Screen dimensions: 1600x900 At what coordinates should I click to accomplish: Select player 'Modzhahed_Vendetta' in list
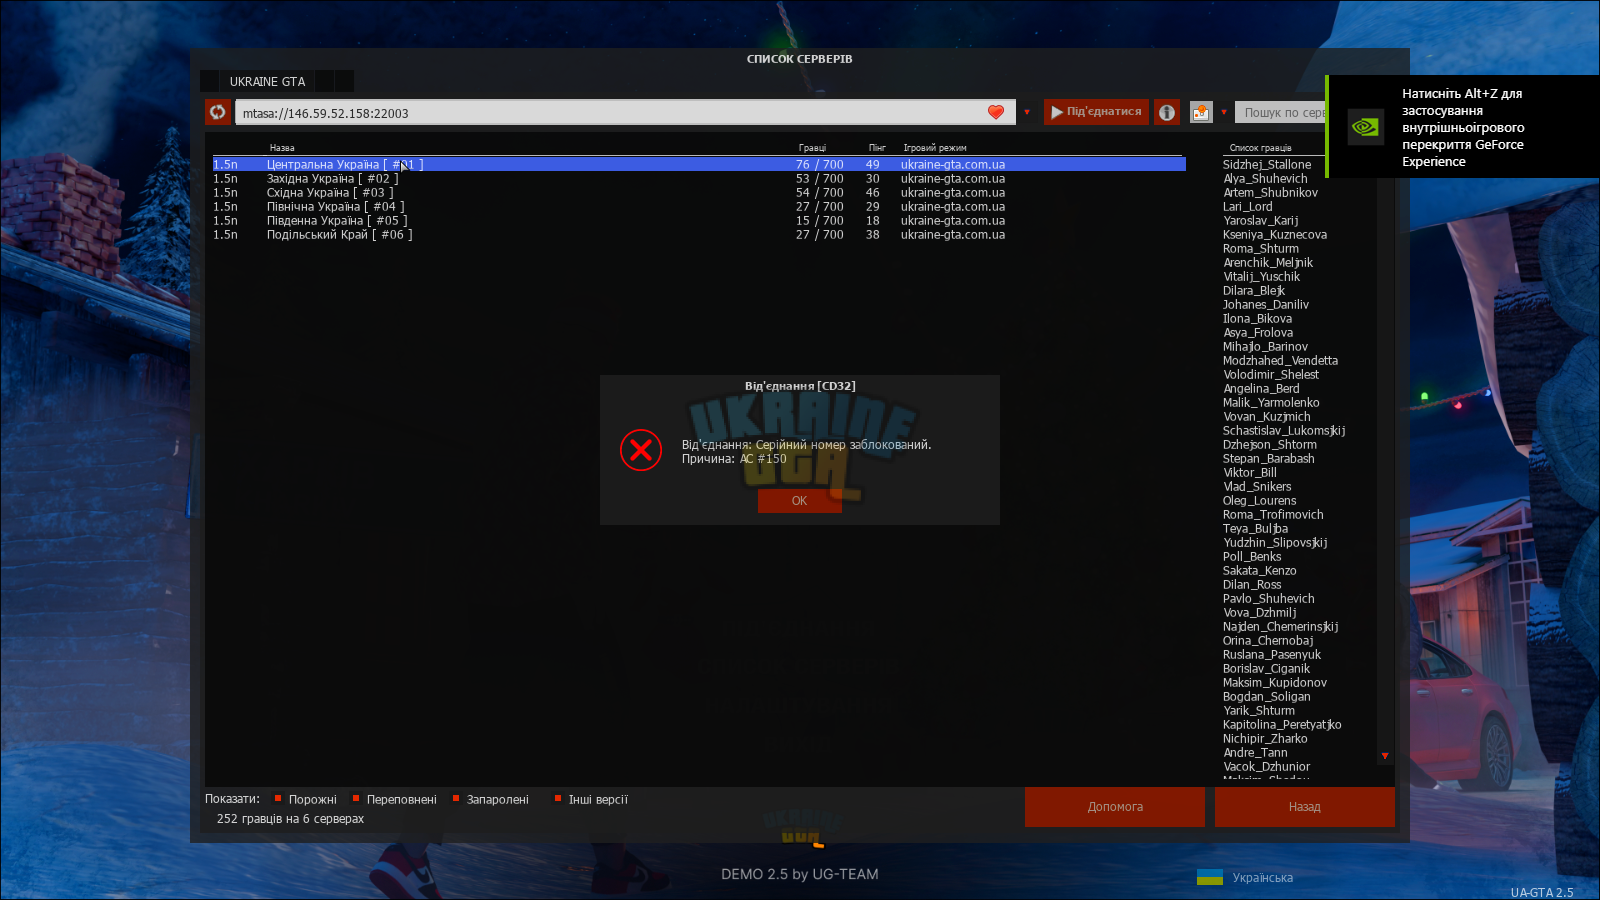click(1280, 361)
